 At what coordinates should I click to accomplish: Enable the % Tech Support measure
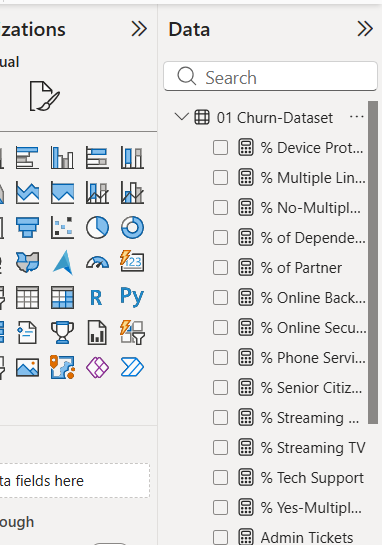(x=220, y=478)
